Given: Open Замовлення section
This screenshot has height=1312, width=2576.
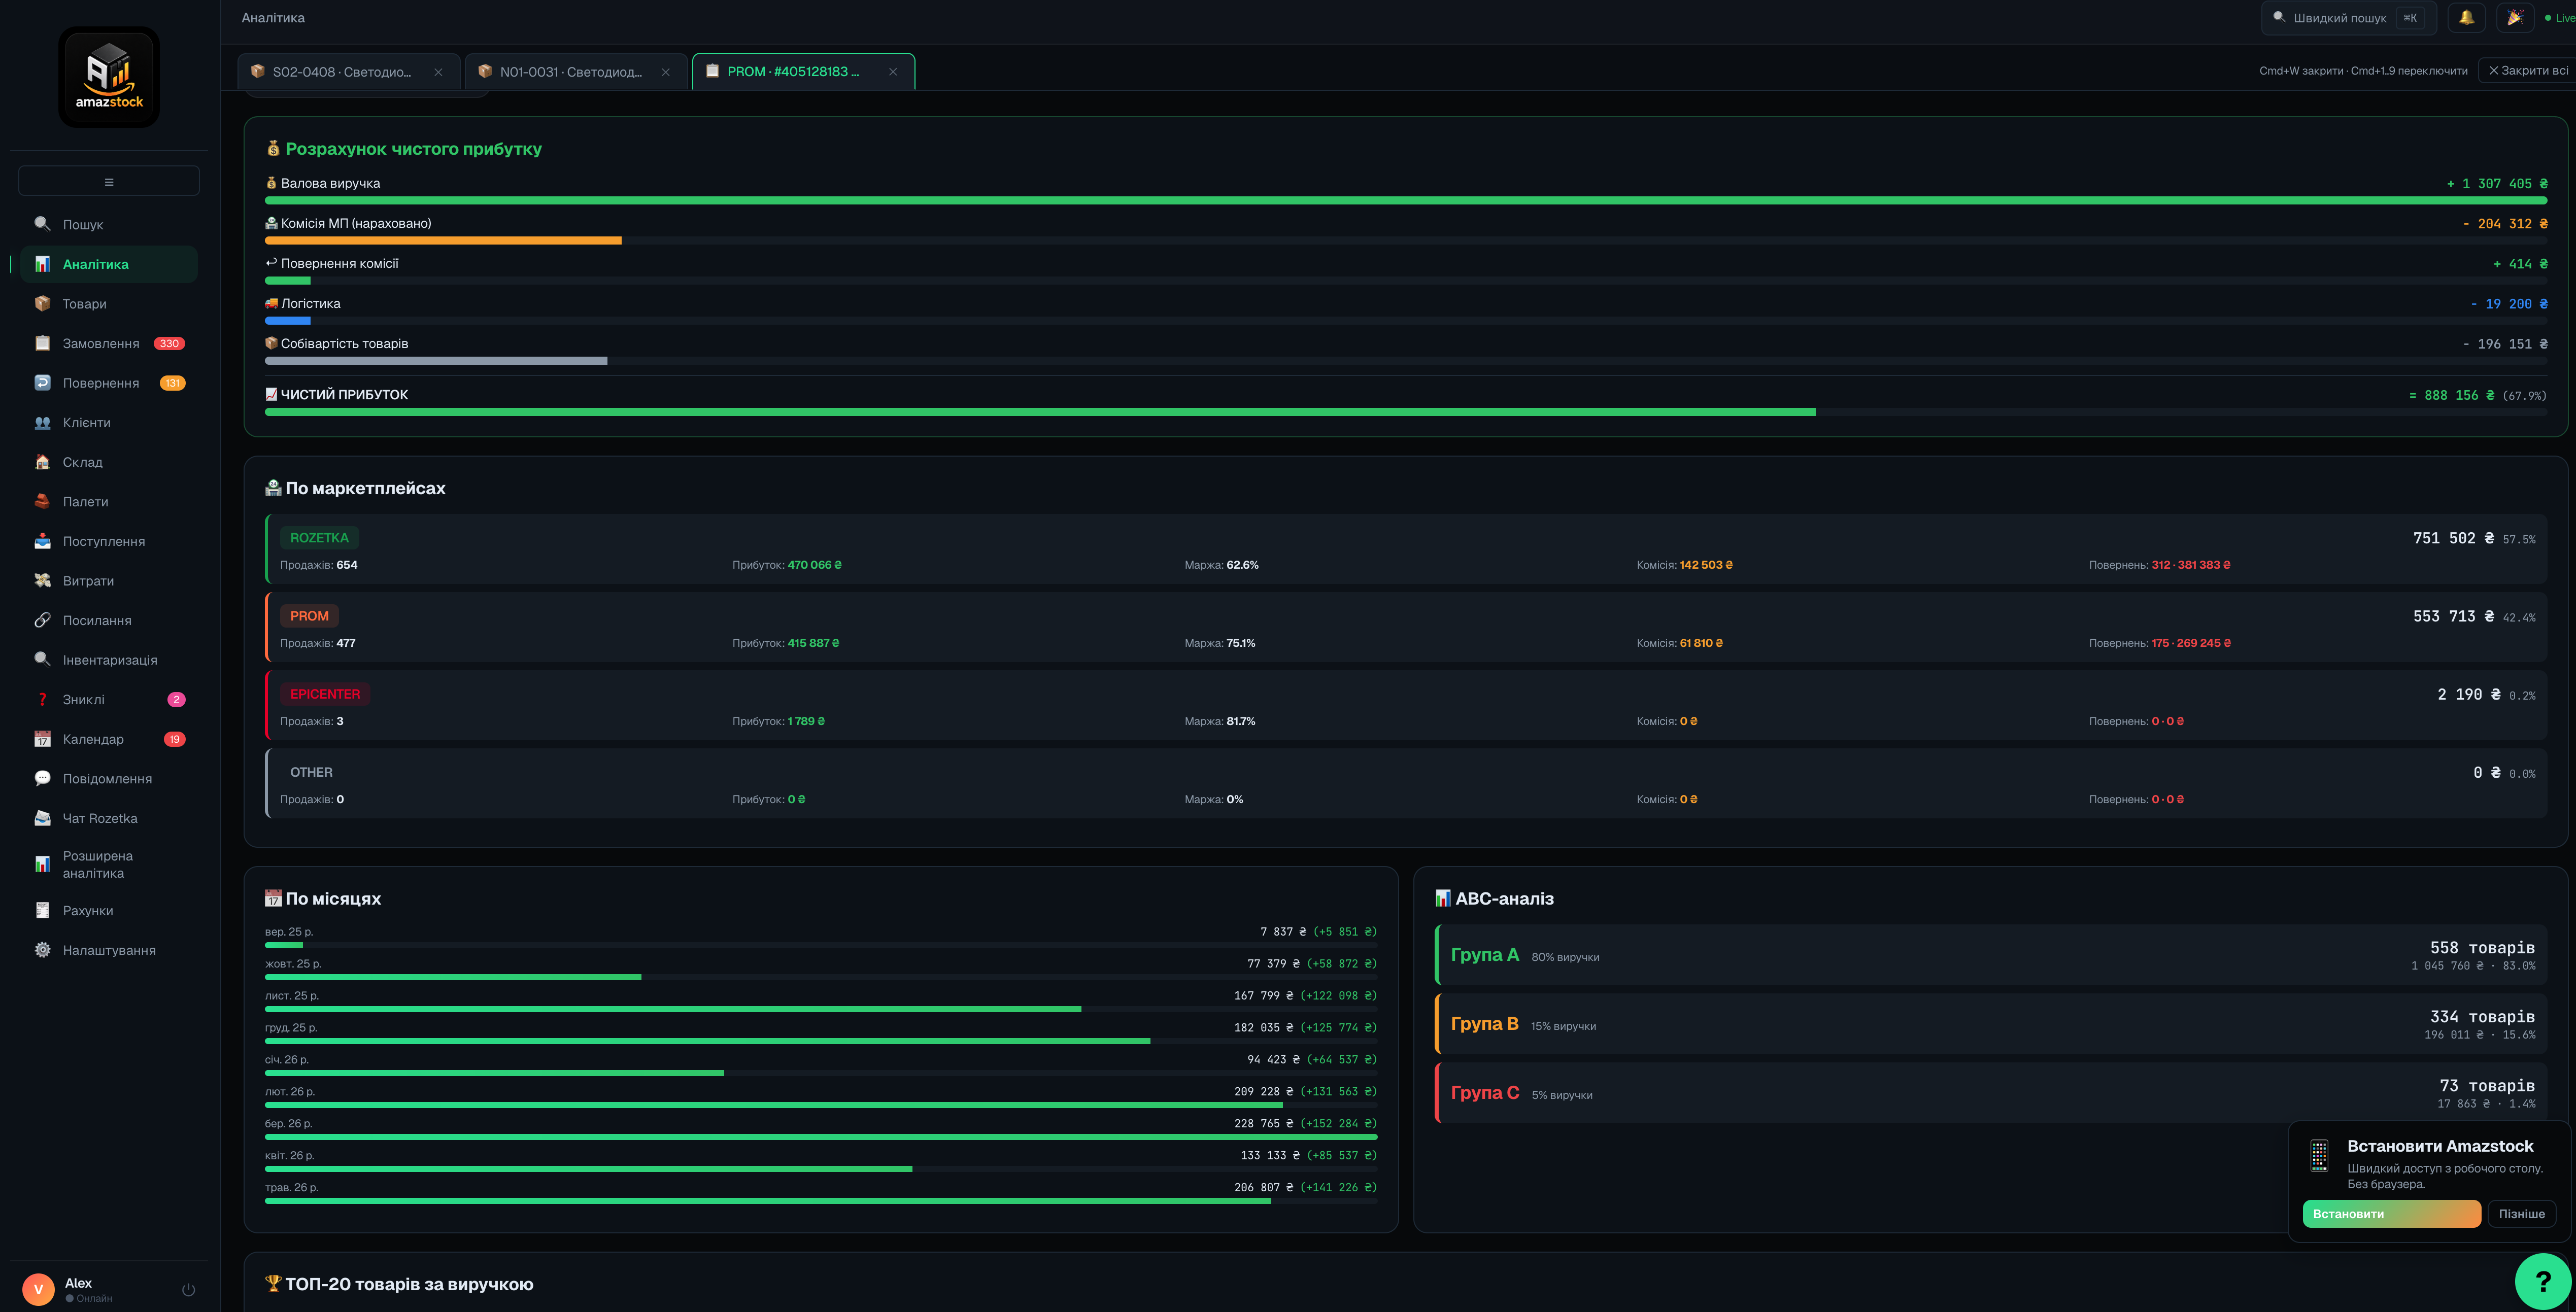Looking at the screenshot, I should coord(109,343).
